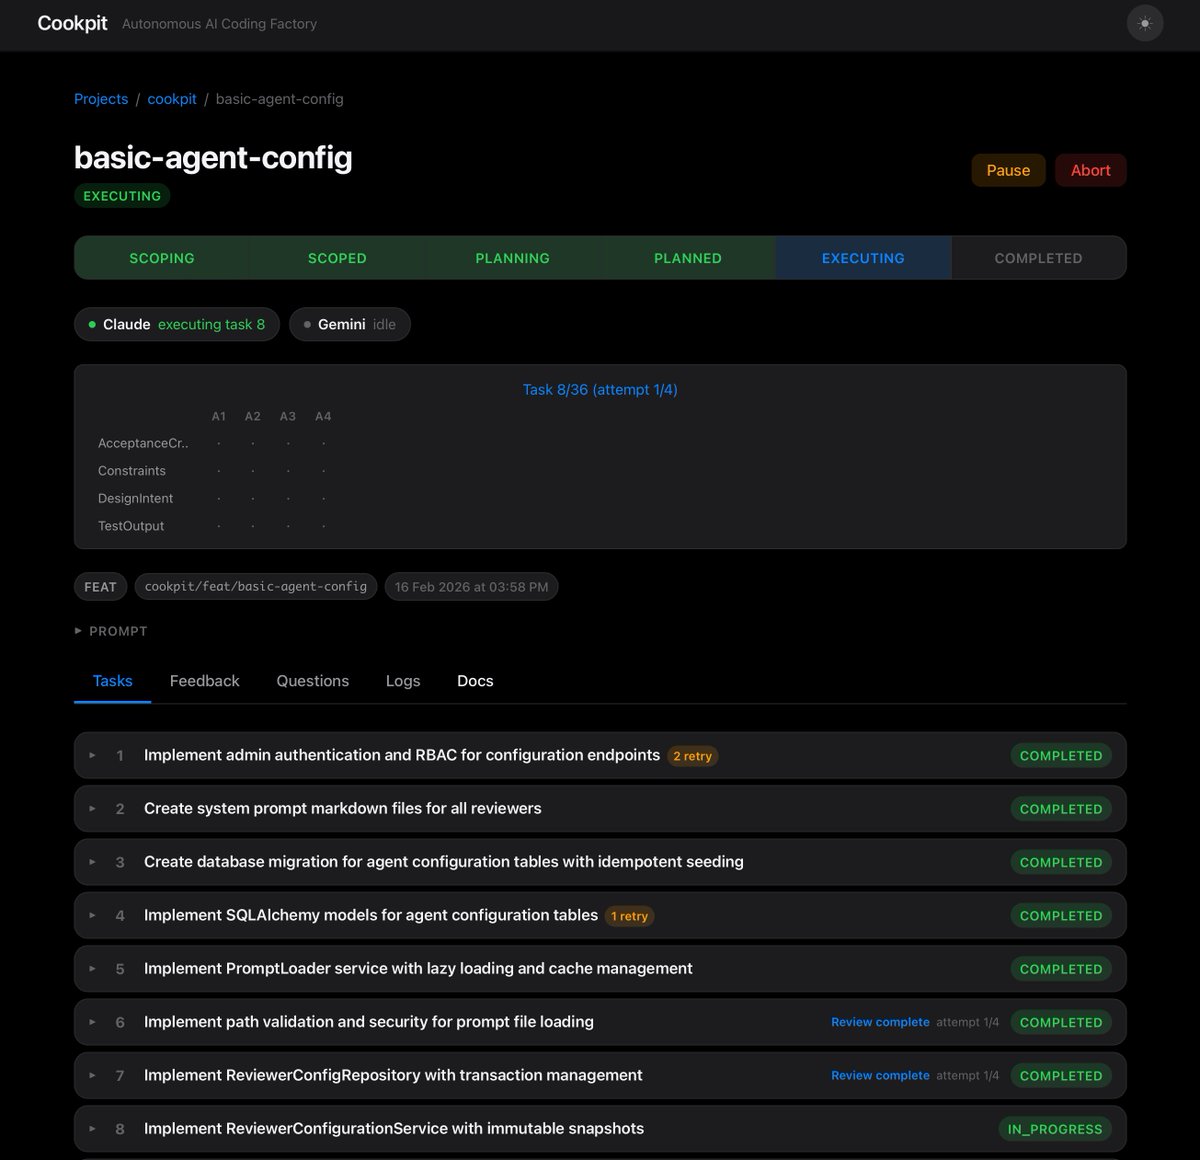Image resolution: width=1200 pixels, height=1160 pixels.
Task: Expand the PROMPT disclosure section
Action: tap(111, 631)
